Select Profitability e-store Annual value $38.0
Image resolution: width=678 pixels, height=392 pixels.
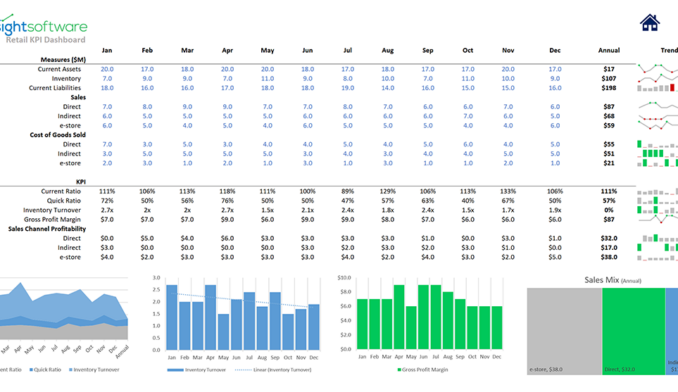click(609, 257)
